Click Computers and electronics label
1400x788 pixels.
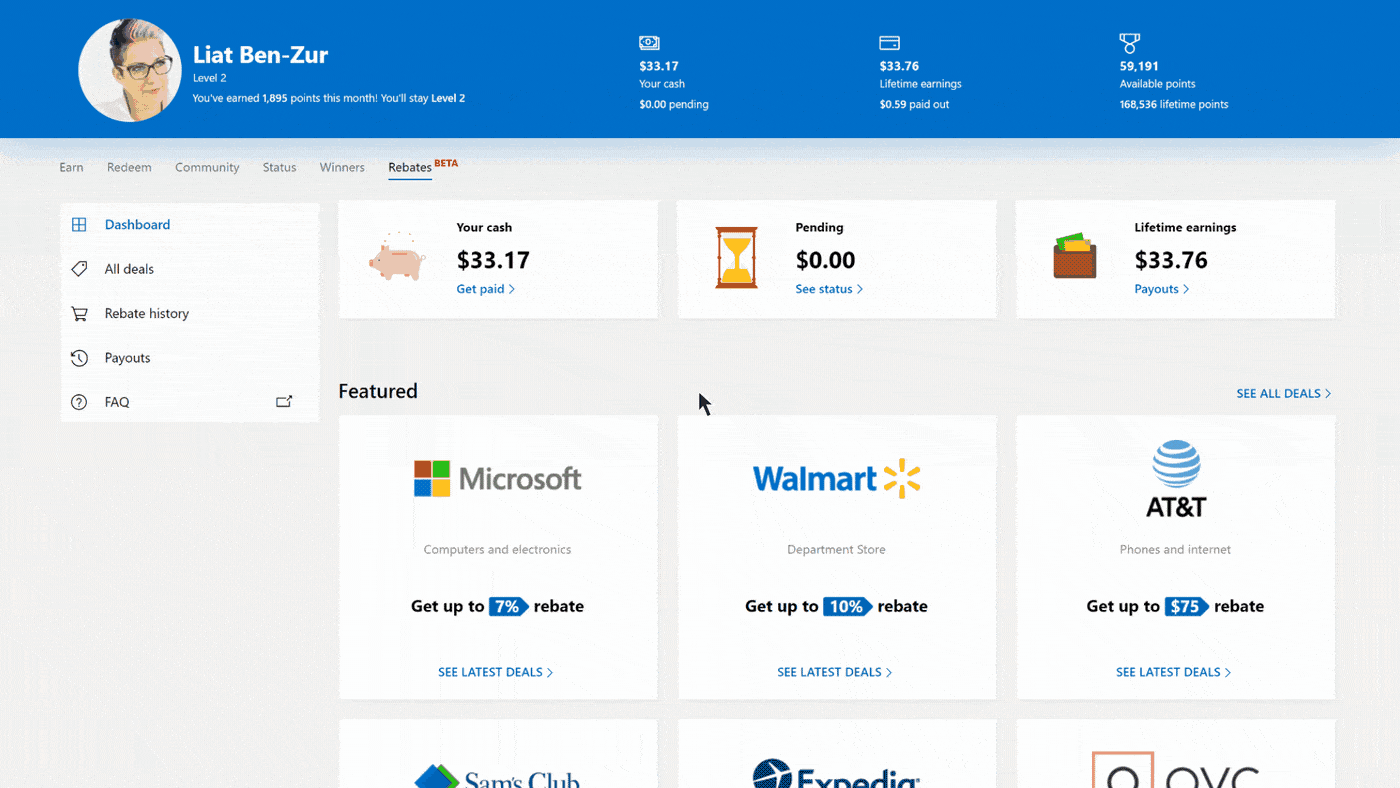tap(497, 549)
